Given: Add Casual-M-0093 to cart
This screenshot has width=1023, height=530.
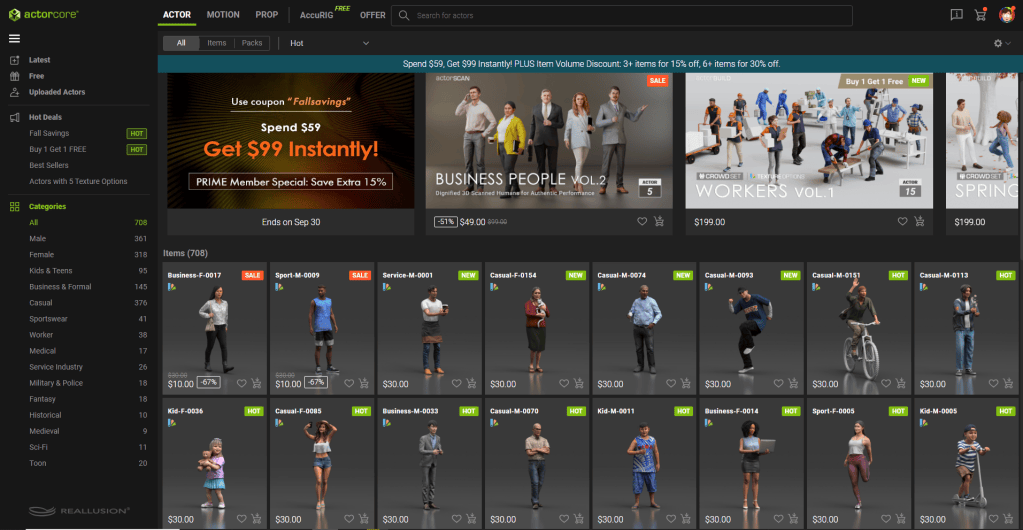Looking at the screenshot, I should tap(793, 383).
